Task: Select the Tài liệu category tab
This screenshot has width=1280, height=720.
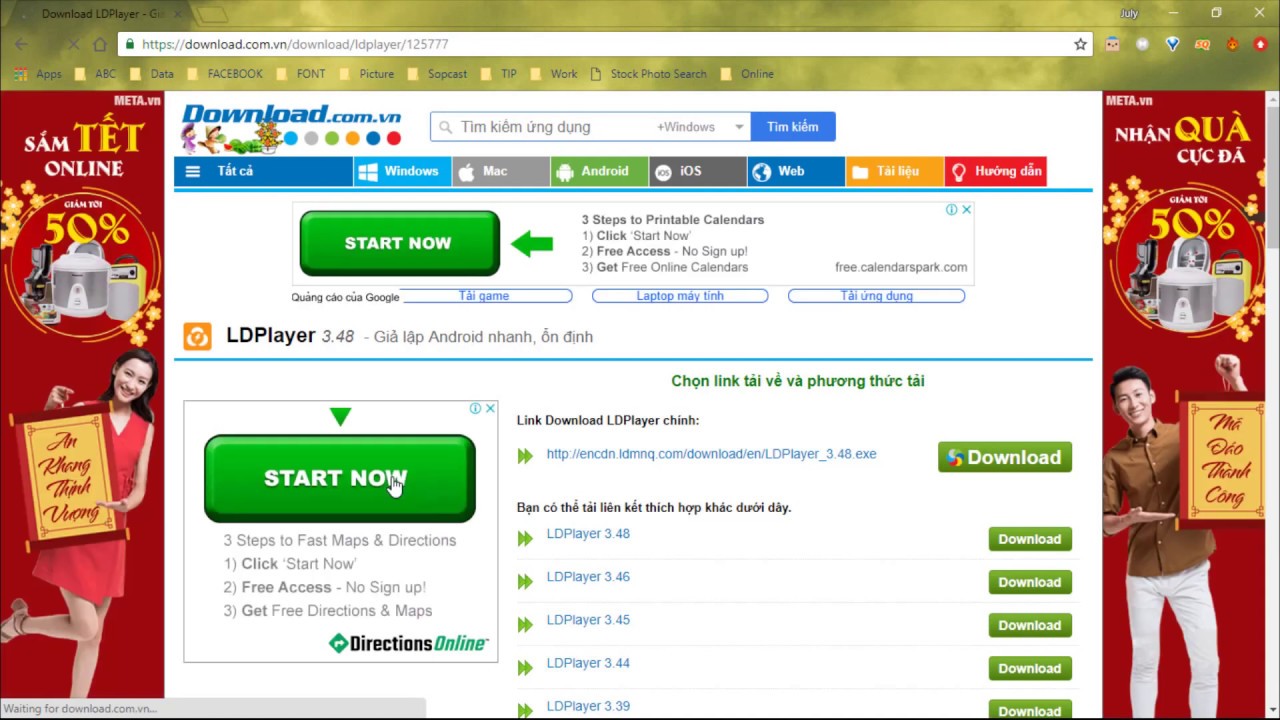Action: pos(894,171)
